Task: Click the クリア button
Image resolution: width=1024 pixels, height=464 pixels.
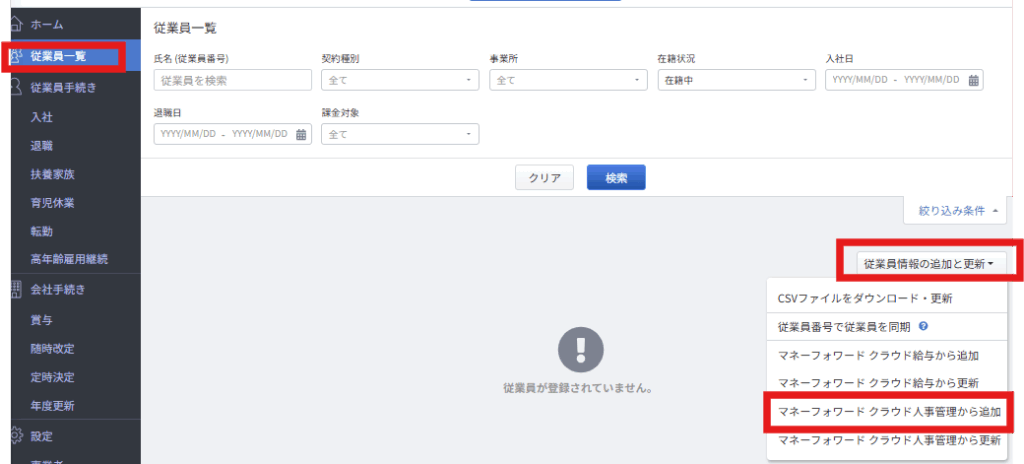Action: tap(544, 178)
